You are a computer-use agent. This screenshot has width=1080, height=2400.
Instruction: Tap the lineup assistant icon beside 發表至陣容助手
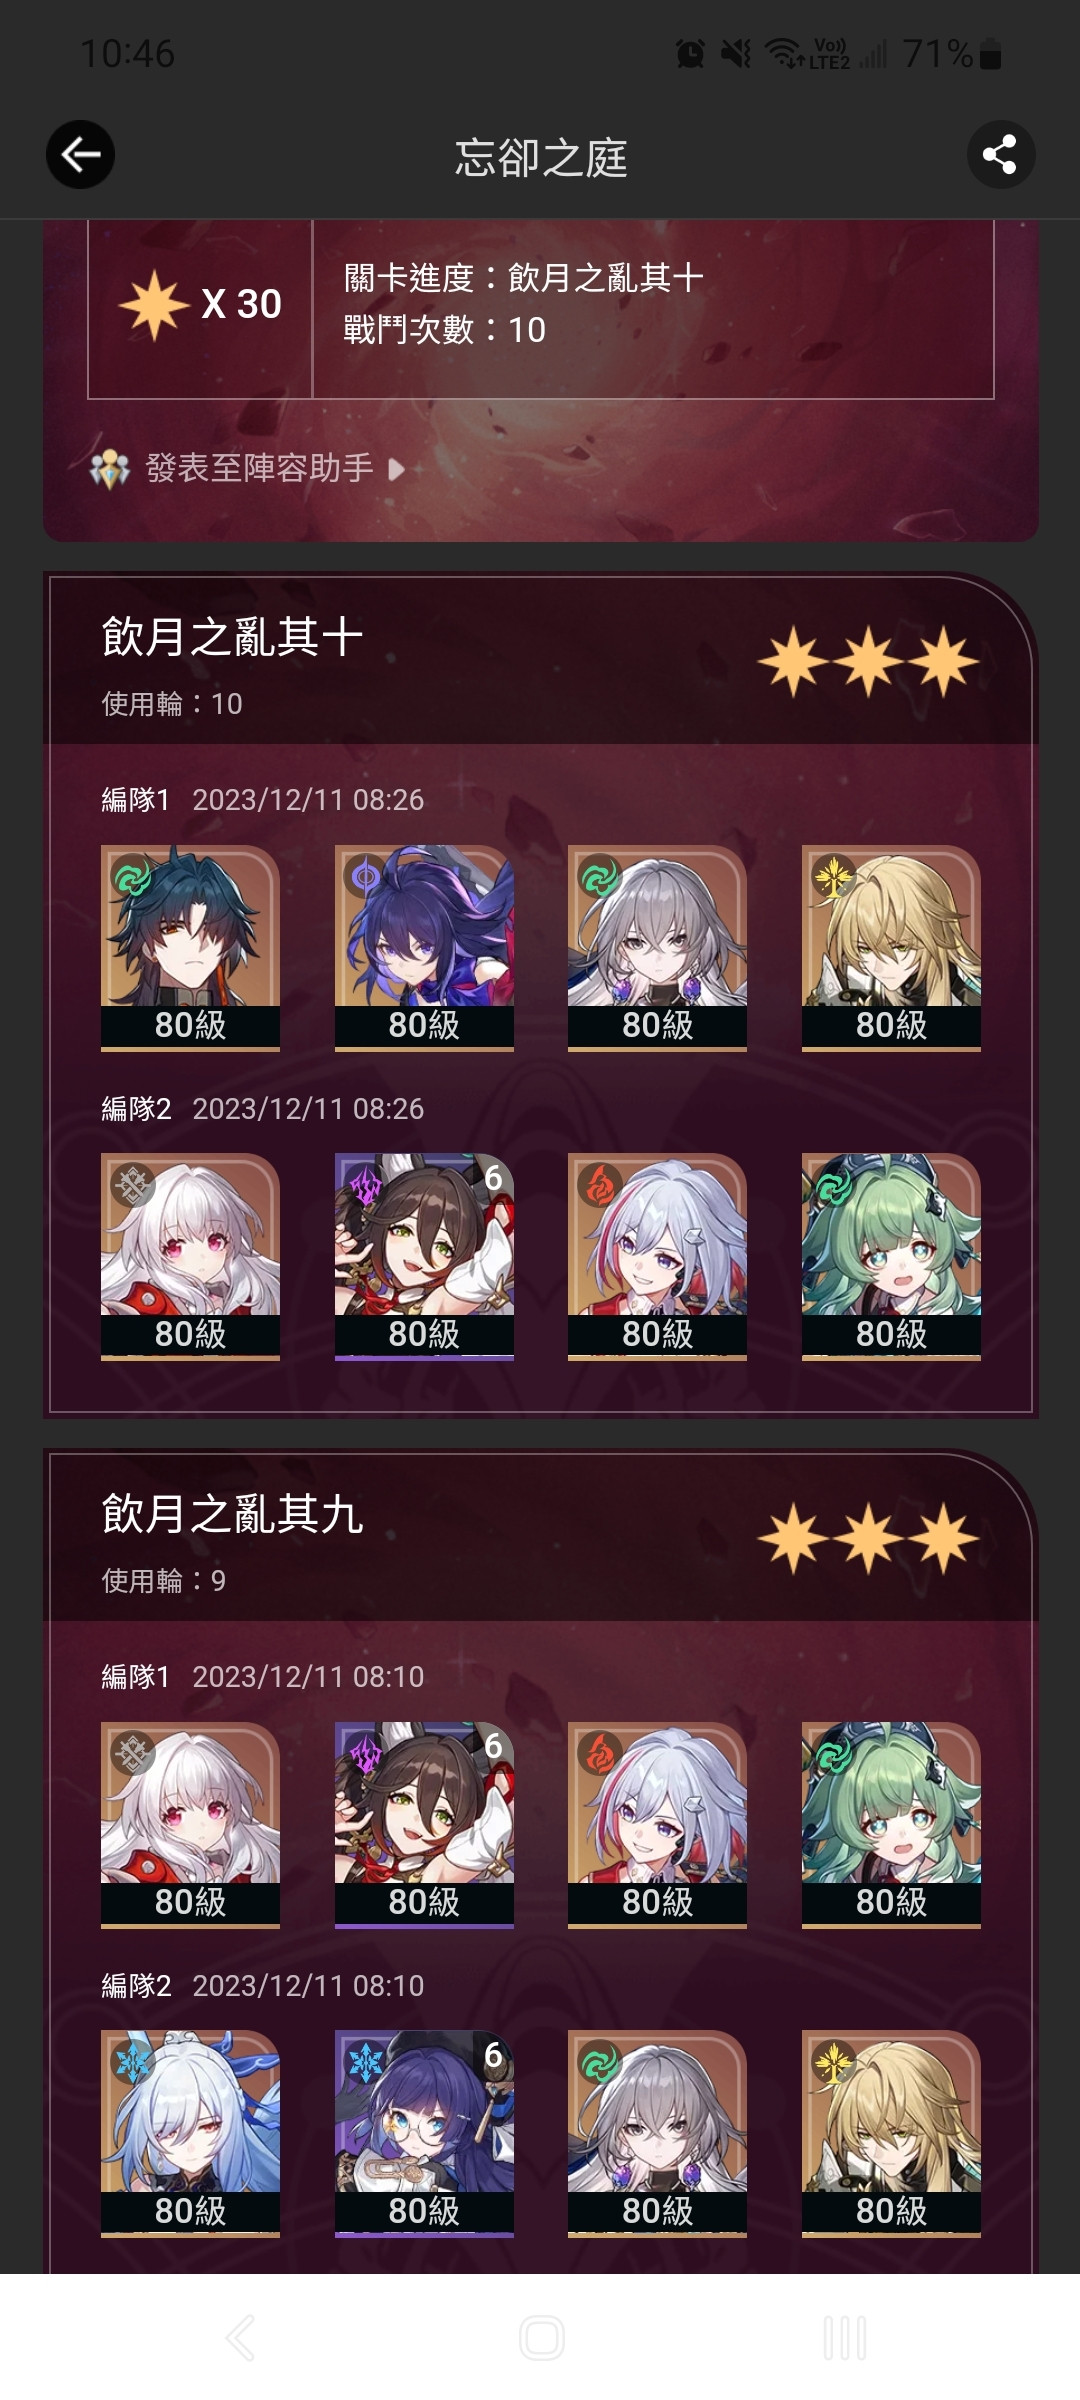pos(110,469)
